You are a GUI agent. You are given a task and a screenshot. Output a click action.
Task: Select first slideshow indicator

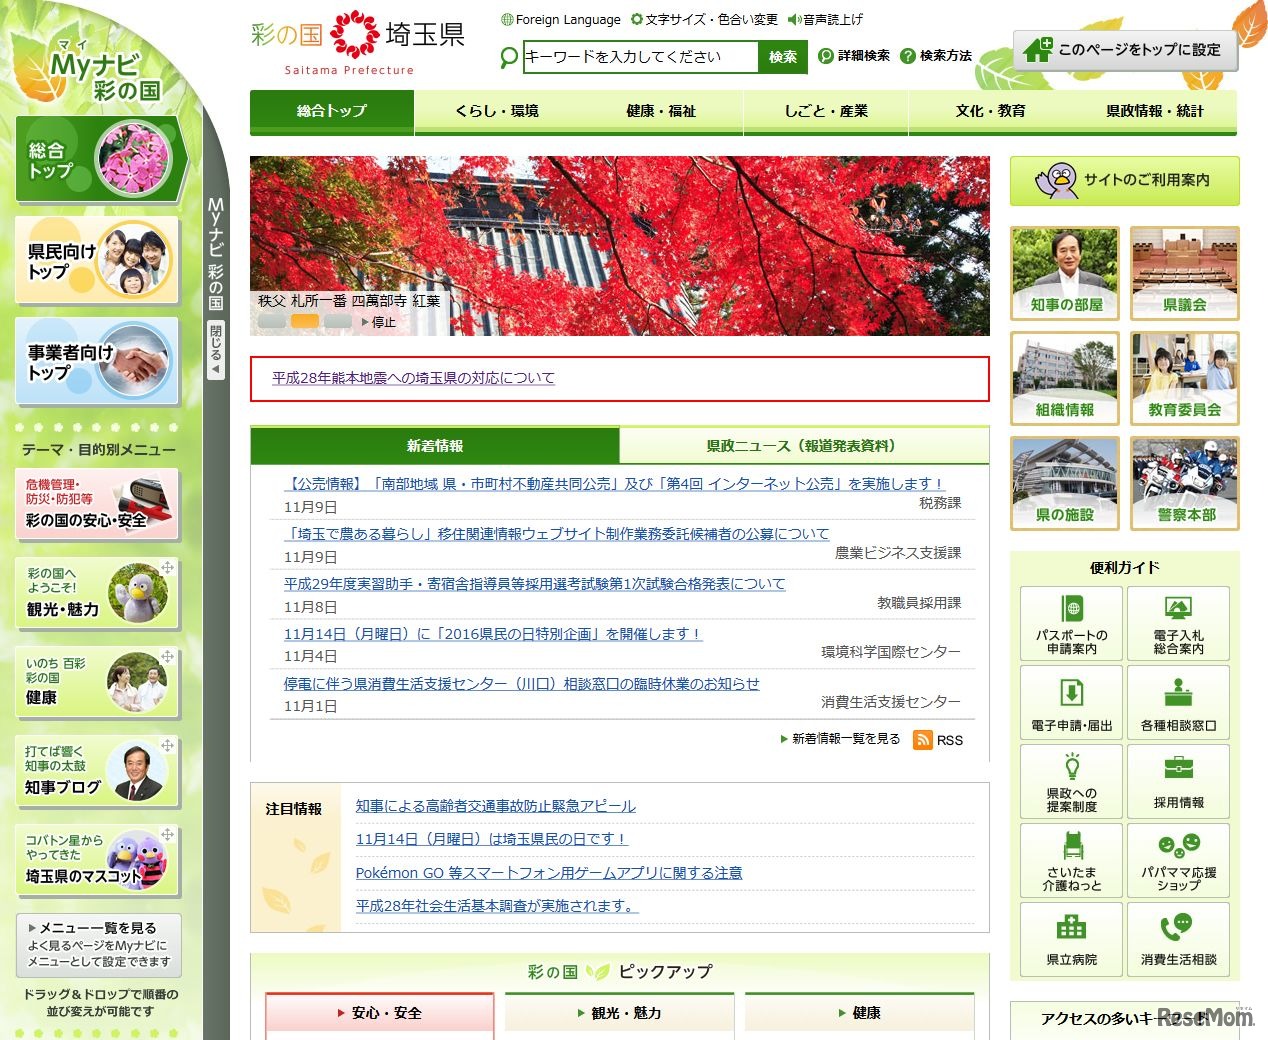point(272,322)
